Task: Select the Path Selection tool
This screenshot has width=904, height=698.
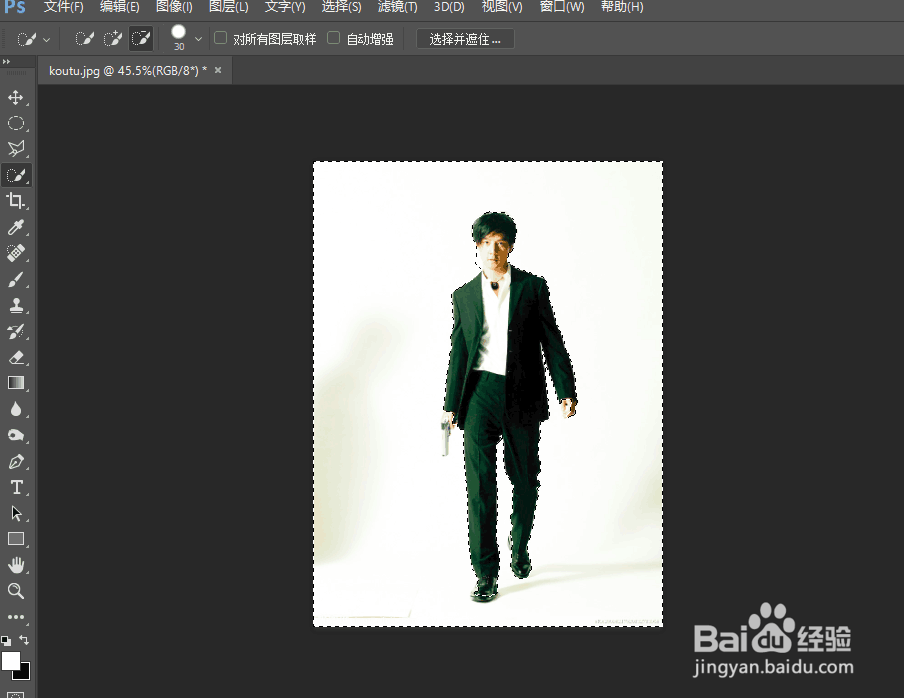Action: pyautogui.click(x=16, y=513)
